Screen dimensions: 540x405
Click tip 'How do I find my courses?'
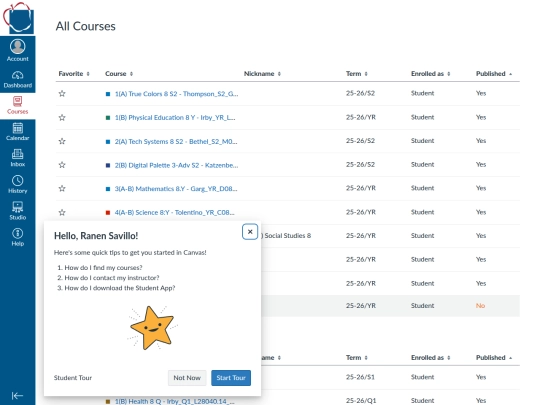click(x=103, y=268)
